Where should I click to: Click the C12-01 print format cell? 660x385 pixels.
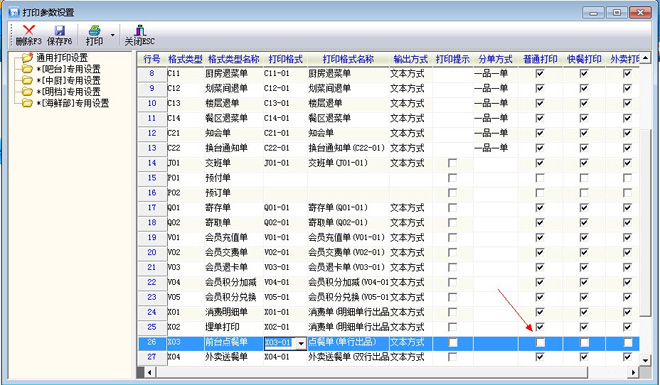point(285,88)
